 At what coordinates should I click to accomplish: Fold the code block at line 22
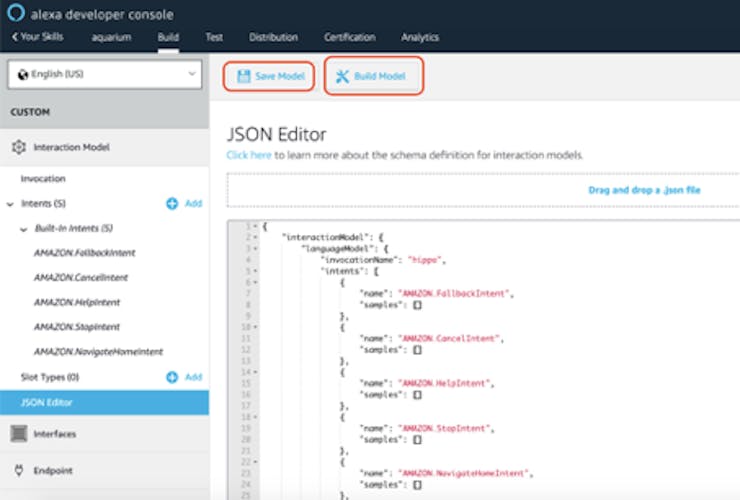(255, 462)
